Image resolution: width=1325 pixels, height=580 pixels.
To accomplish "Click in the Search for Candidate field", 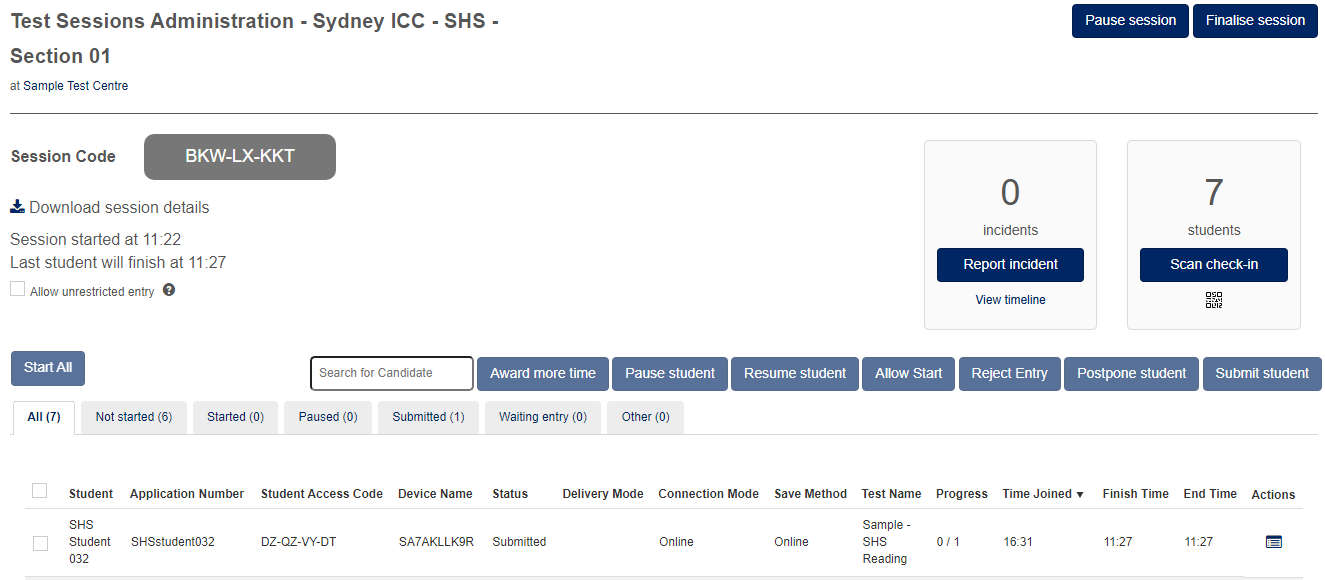I will tap(391, 373).
